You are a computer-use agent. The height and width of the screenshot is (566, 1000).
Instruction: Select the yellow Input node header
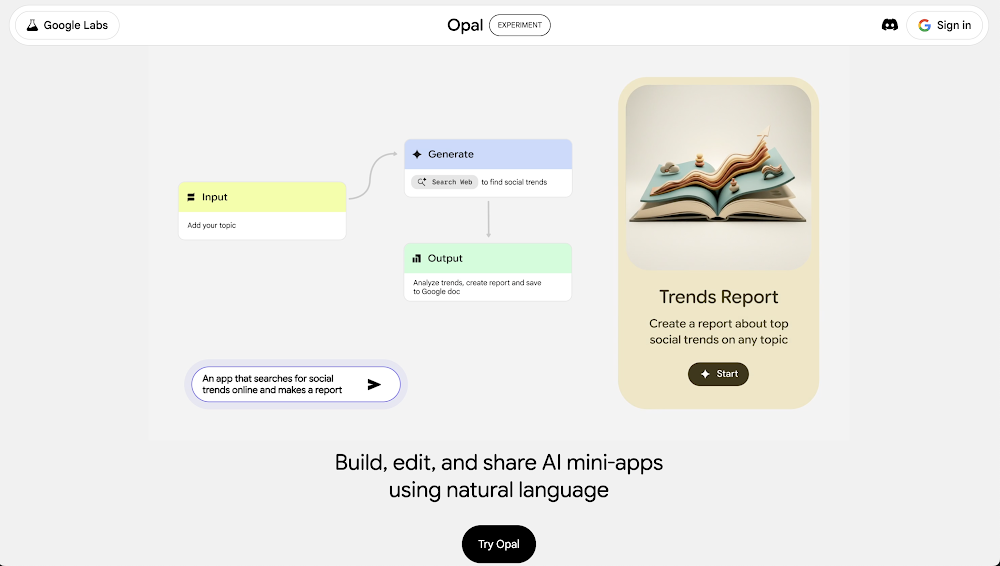point(262,197)
